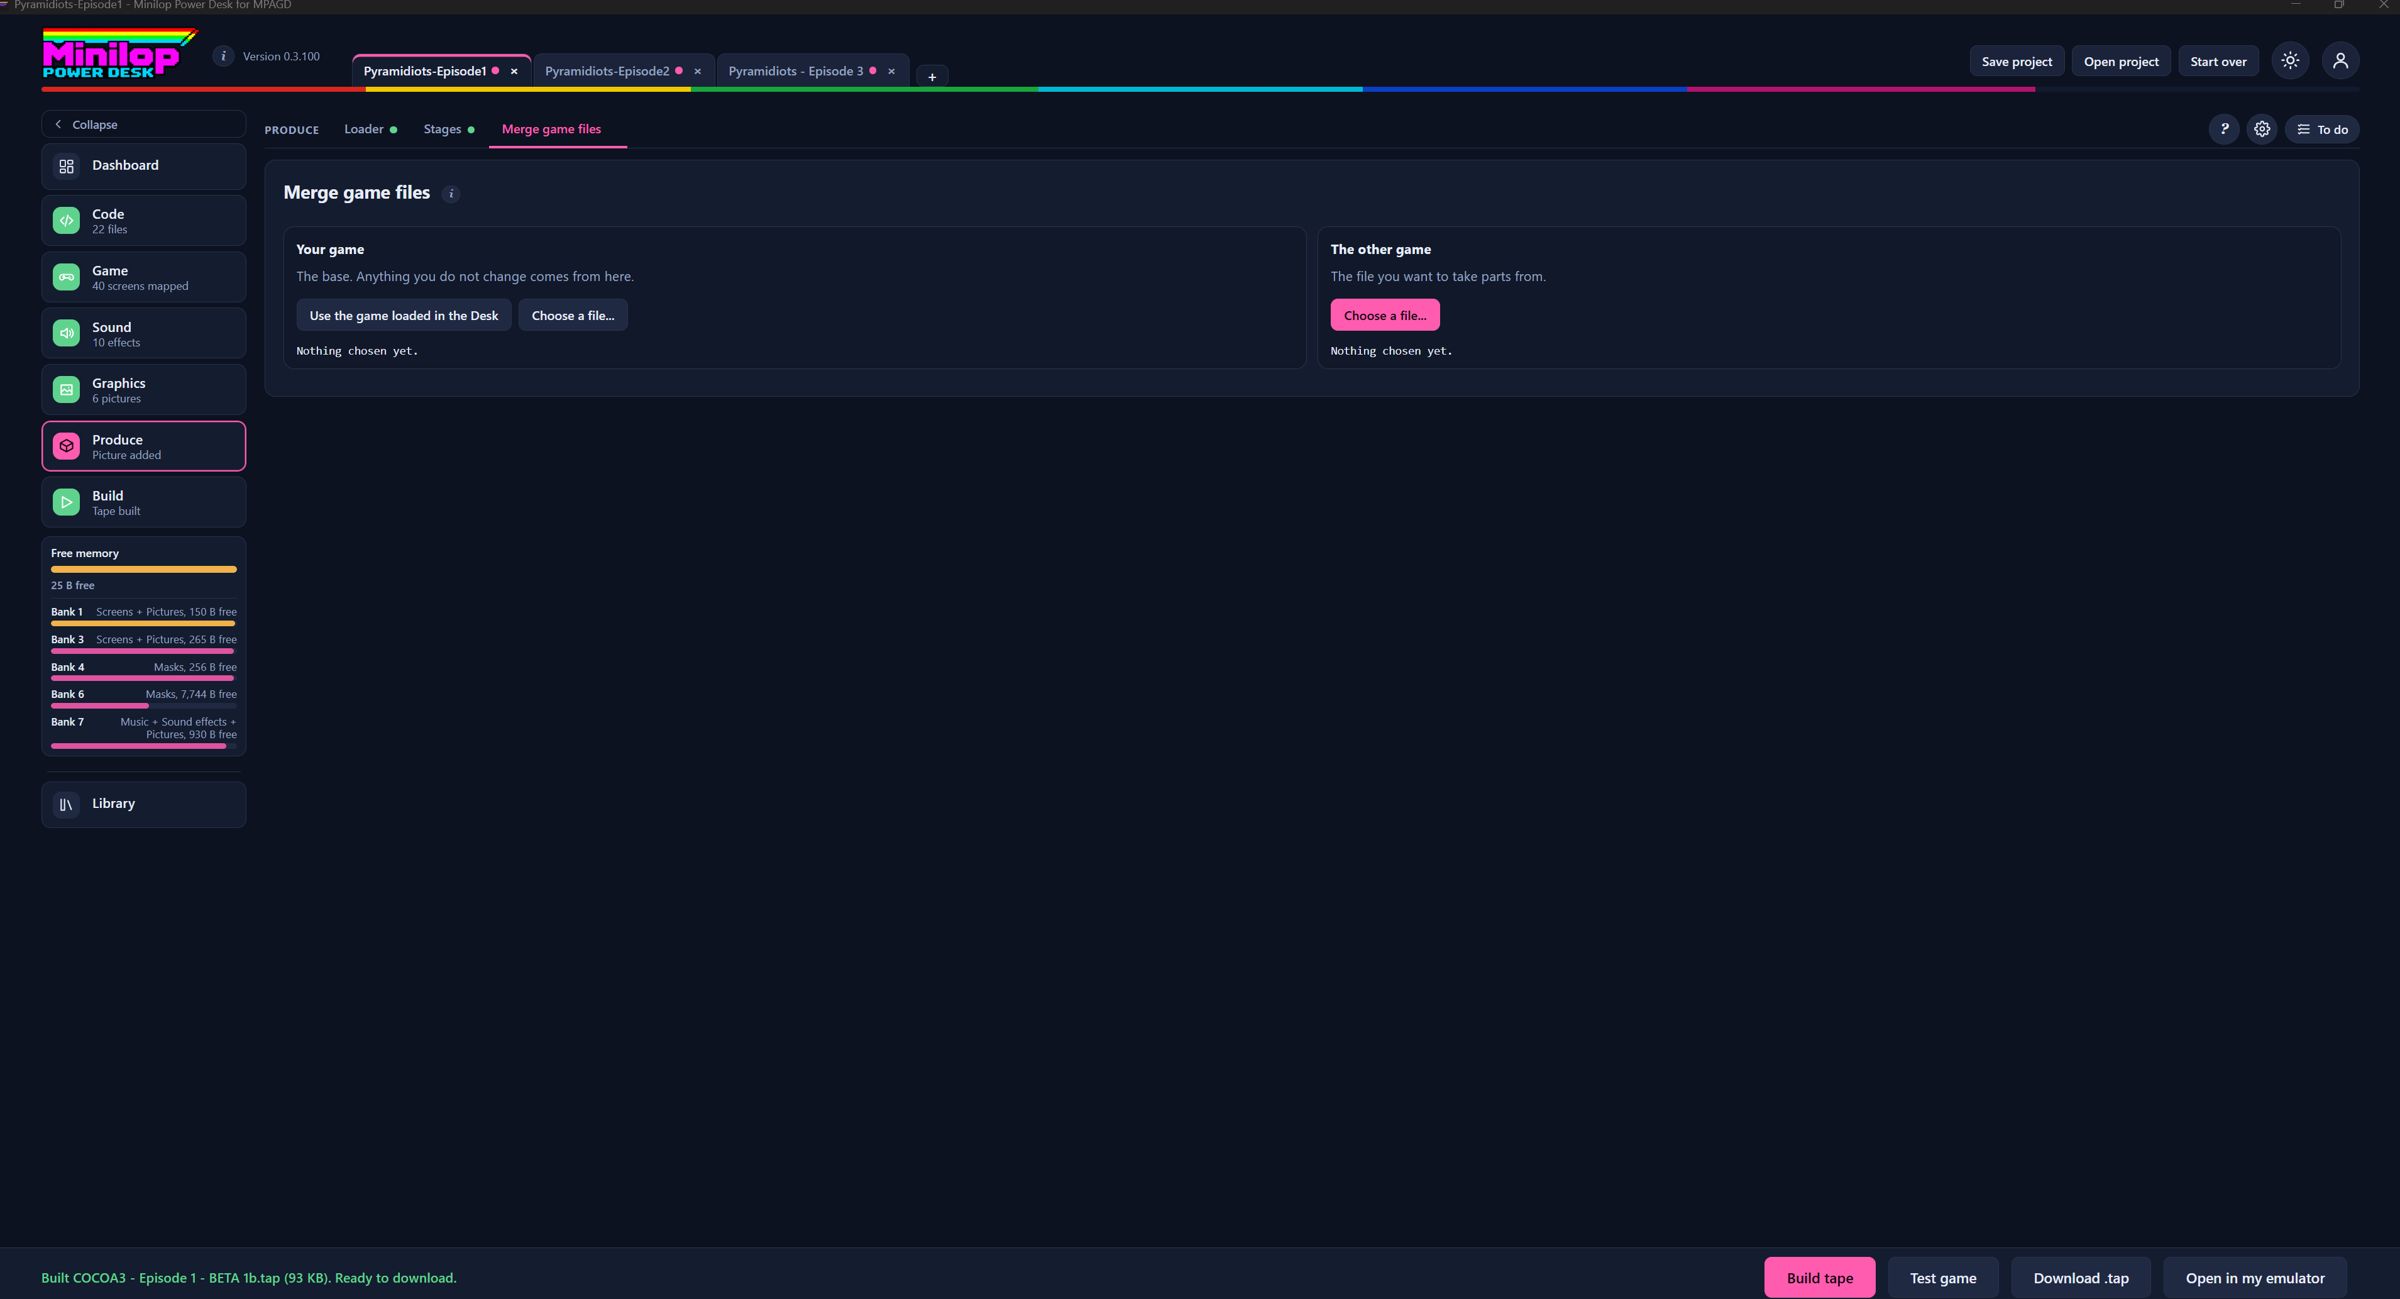Add a new project tab with plus
This screenshot has width=2400, height=1299.
click(x=932, y=77)
